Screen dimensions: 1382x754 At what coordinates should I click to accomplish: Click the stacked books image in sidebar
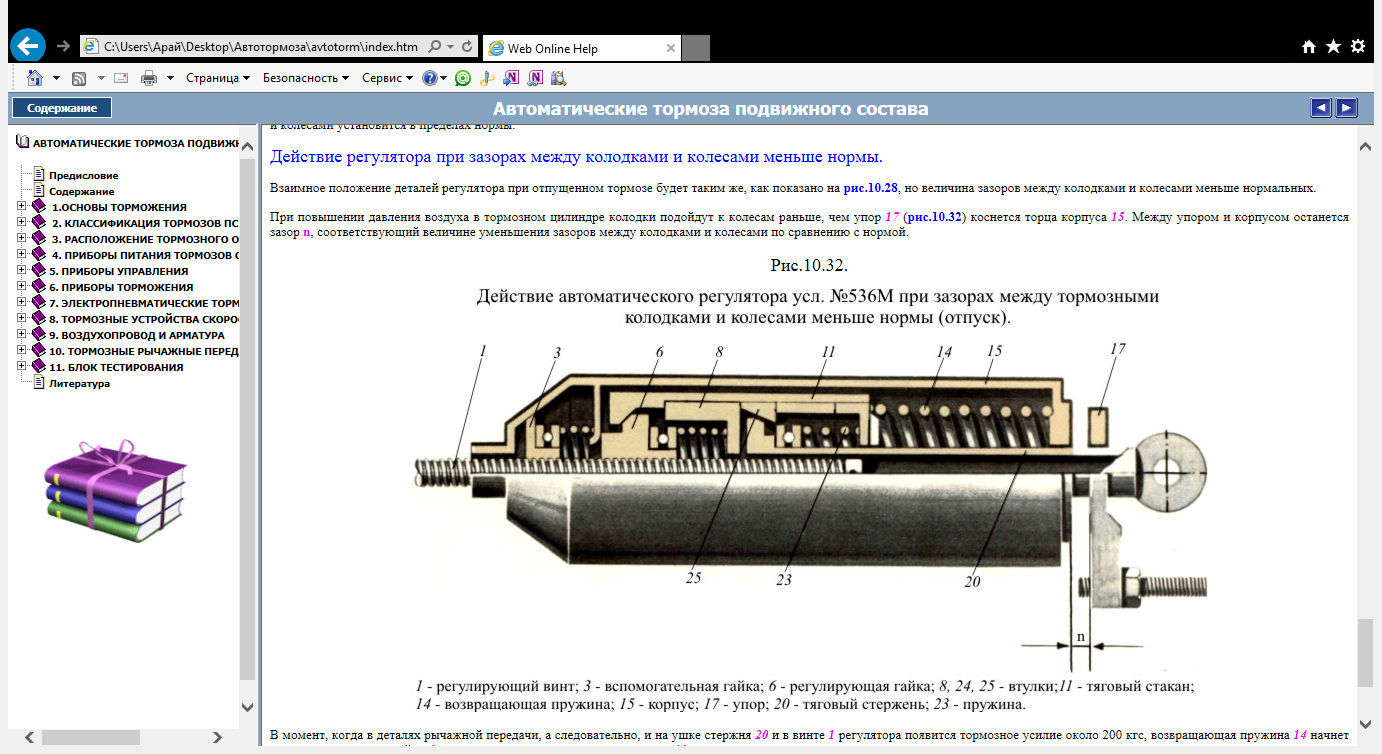coord(116,490)
